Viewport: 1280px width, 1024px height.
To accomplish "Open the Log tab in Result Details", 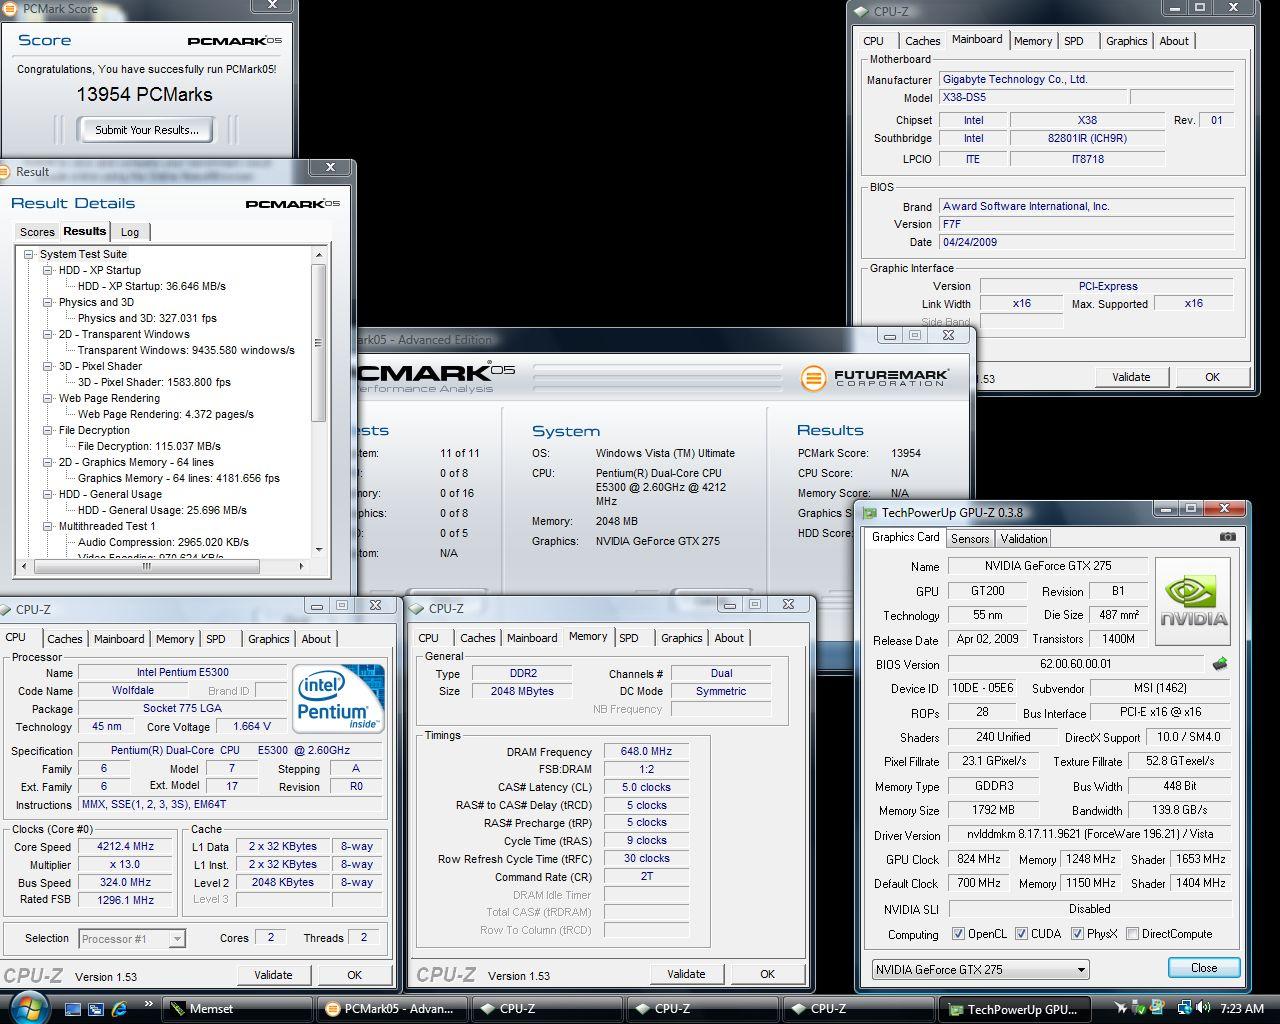I will coord(130,232).
